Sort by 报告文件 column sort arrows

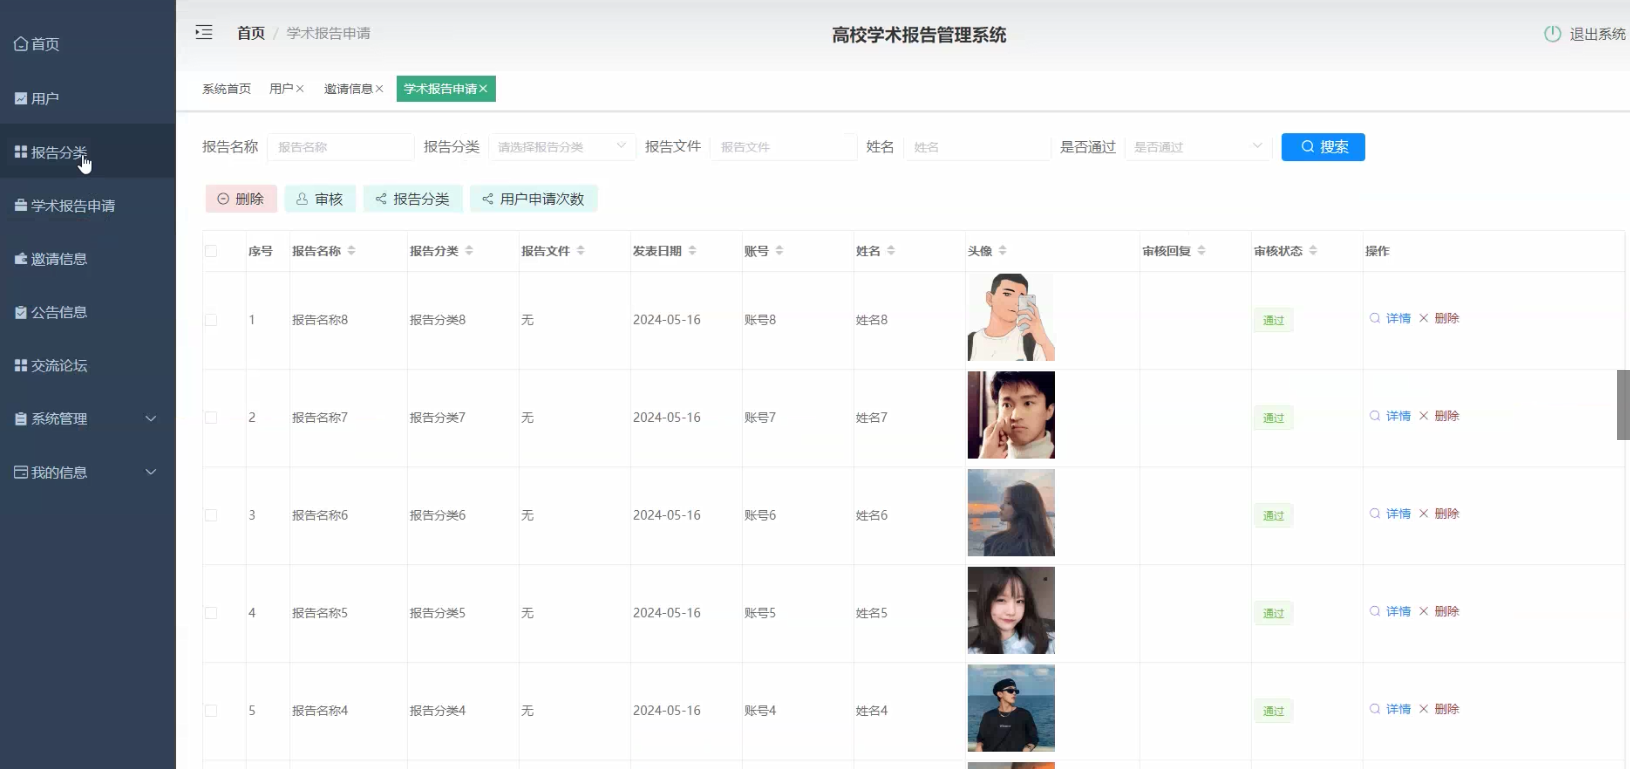(x=580, y=251)
